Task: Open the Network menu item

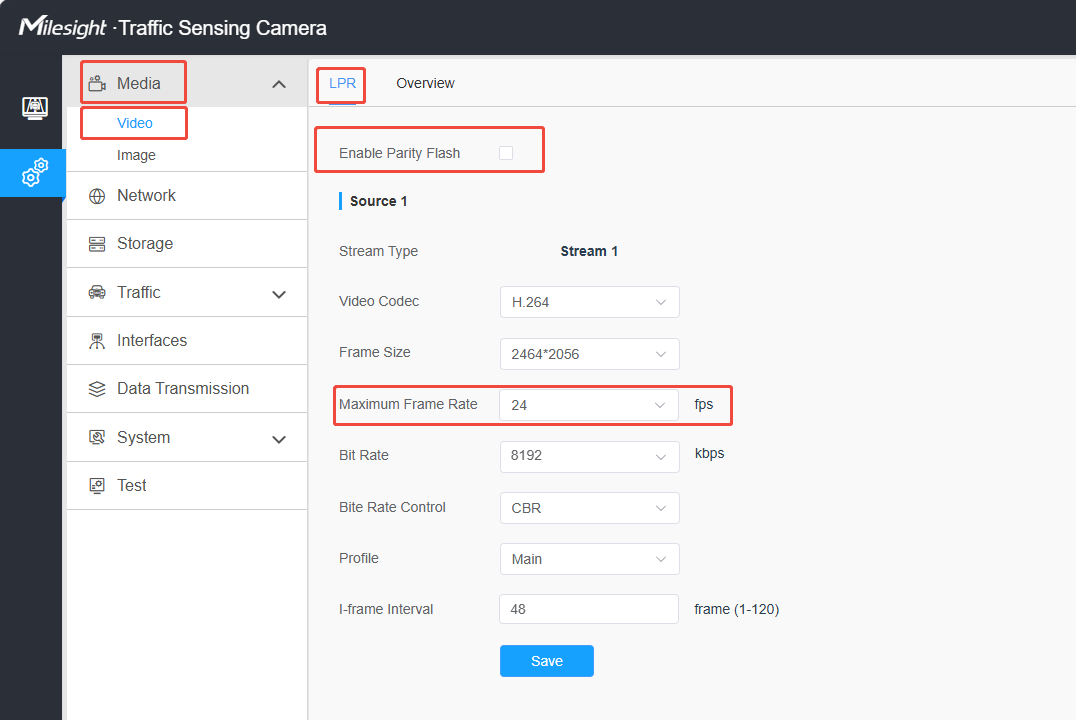Action: pos(187,196)
